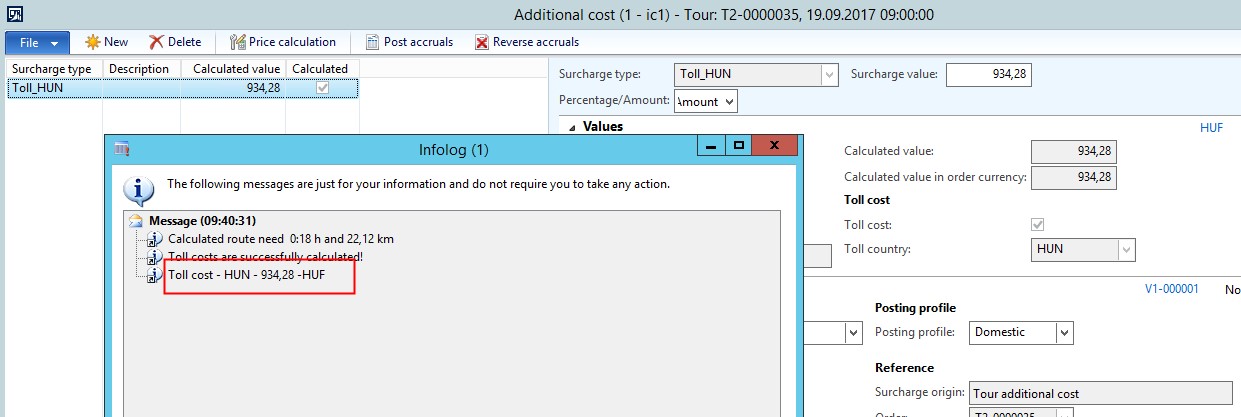Screen dimensions: 1241x417
Task: Click the Price calculation icon
Action: pyautogui.click(x=238, y=42)
